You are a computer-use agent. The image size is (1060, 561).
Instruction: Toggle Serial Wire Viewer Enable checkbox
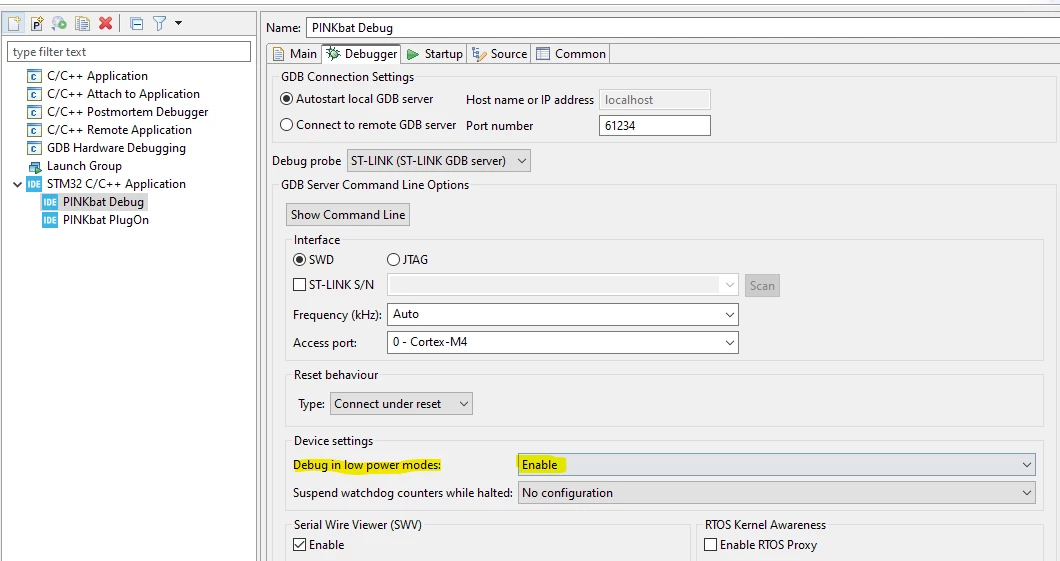click(x=299, y=545)
